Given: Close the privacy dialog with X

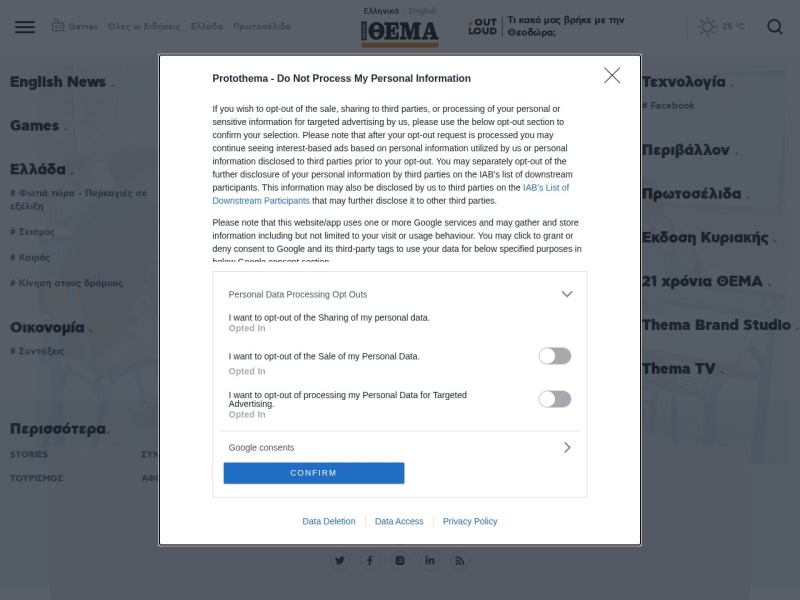Looking at the screenshot, I should click(612, 76).
